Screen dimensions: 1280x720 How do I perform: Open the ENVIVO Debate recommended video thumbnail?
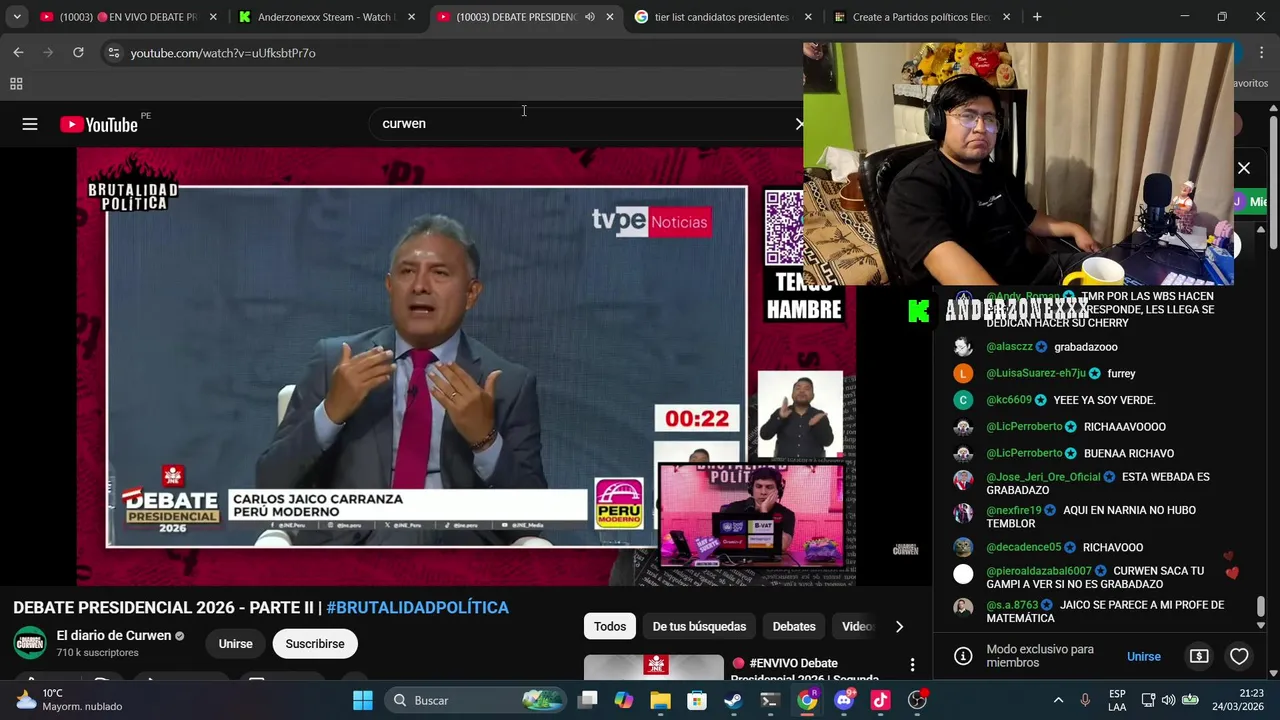[x=654, y=667]
